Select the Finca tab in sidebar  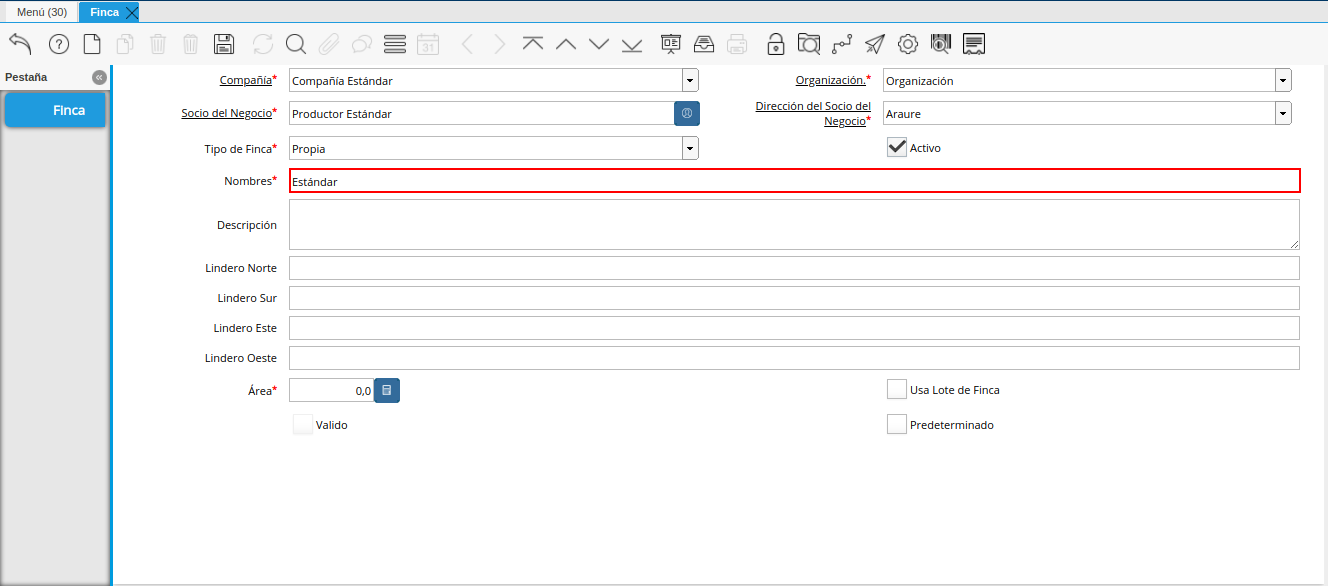pyautogui.click(x=56, y=110)
